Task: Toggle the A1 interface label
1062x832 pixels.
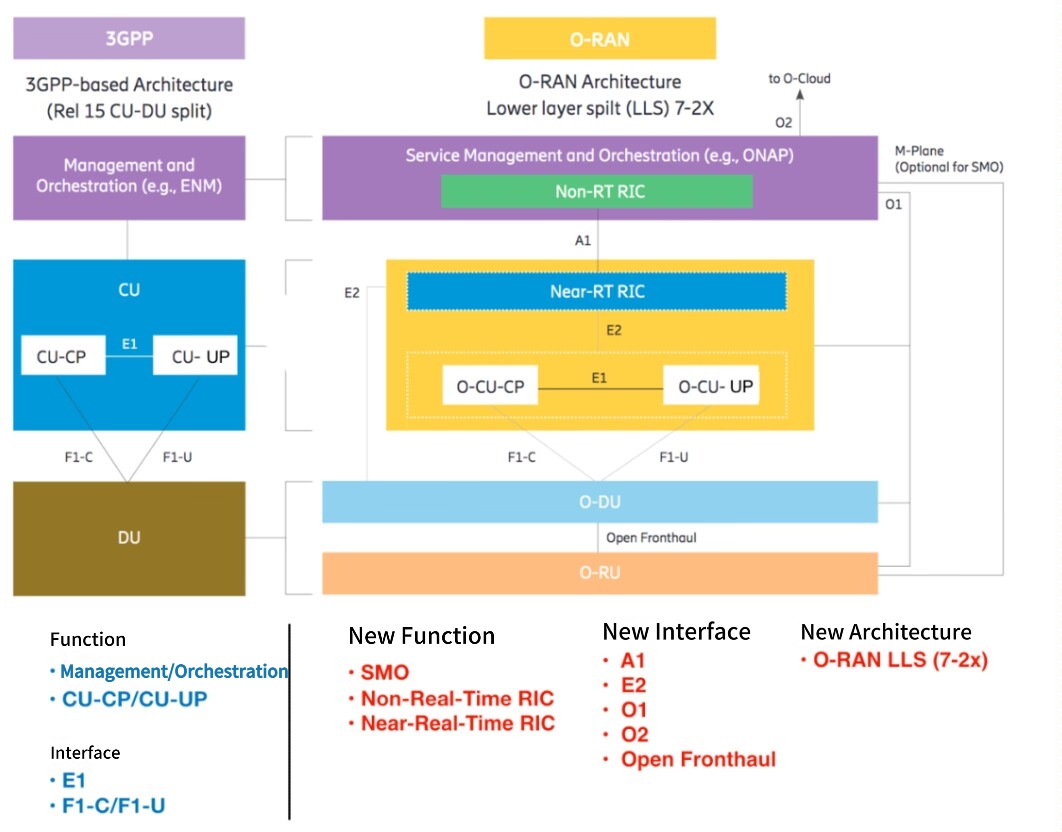Action: pyautogui.click(x=583, y=240)
